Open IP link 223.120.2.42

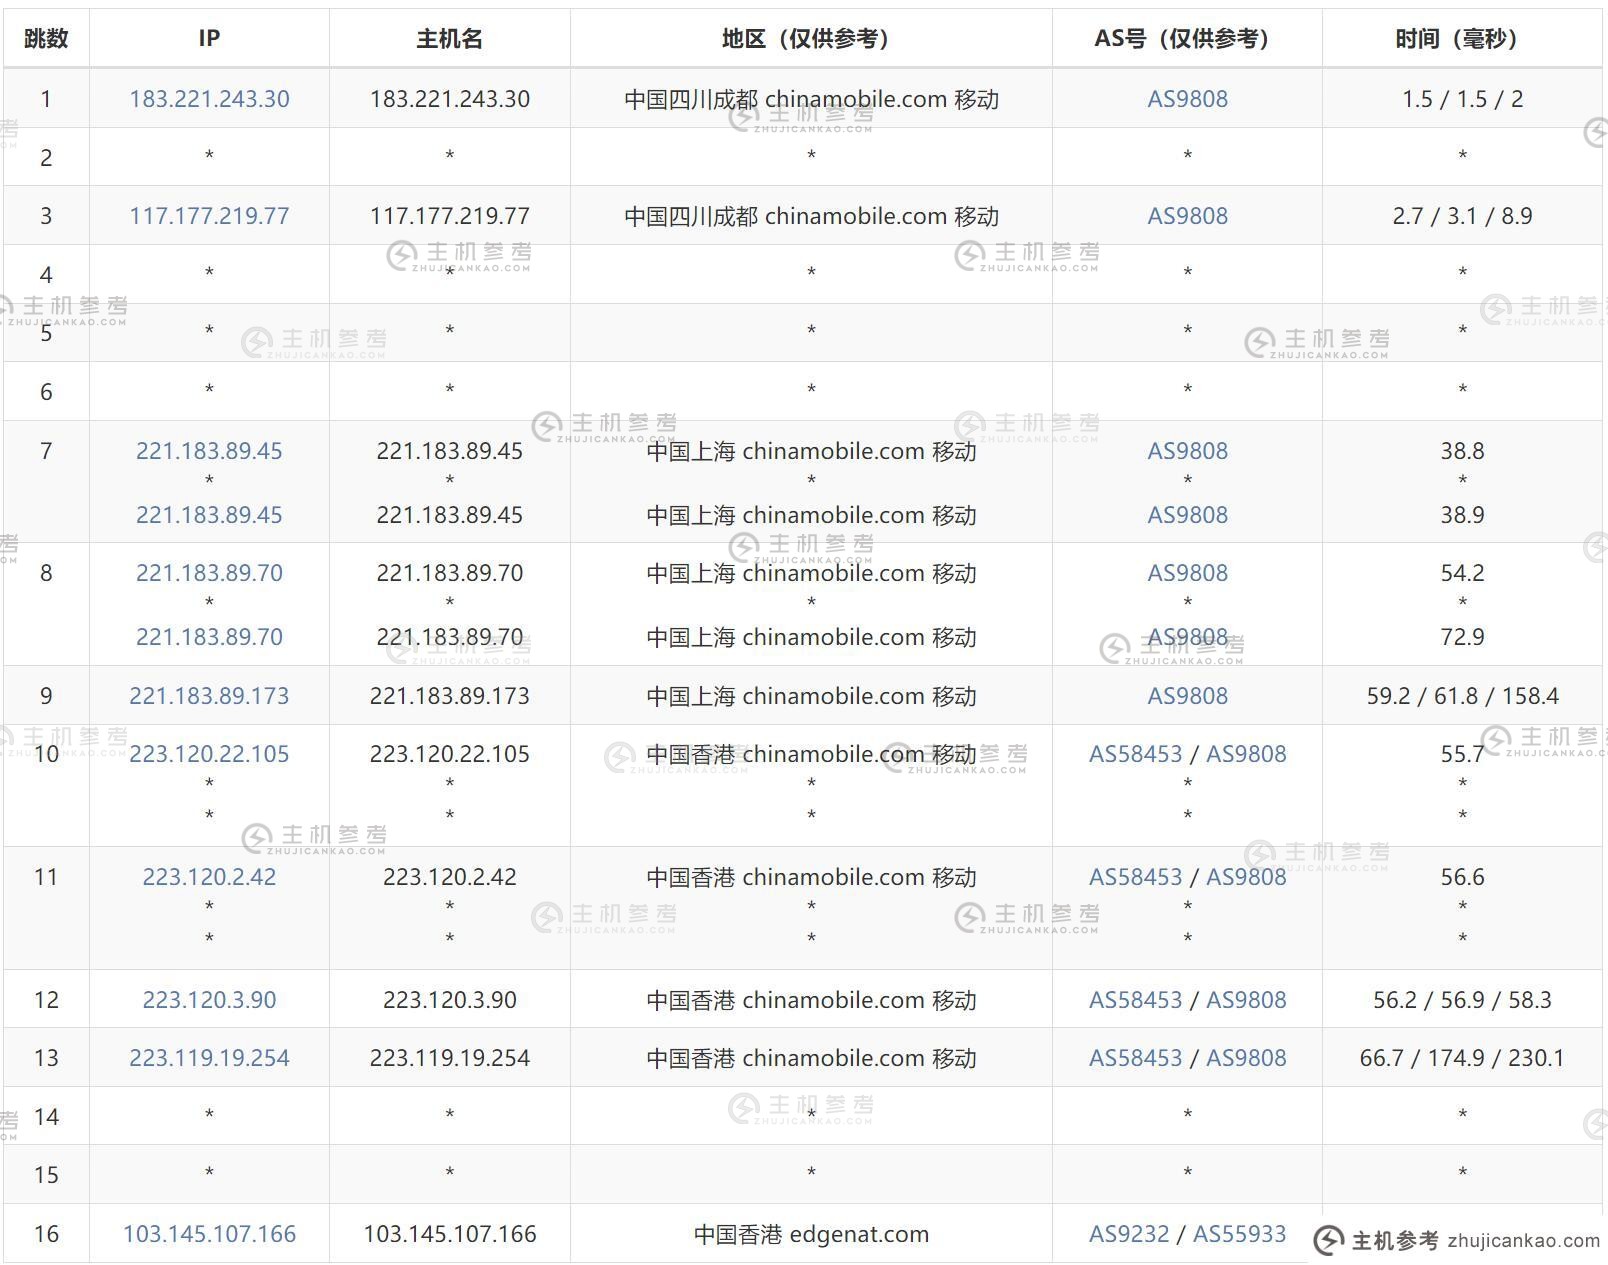[x=209, y=877]
